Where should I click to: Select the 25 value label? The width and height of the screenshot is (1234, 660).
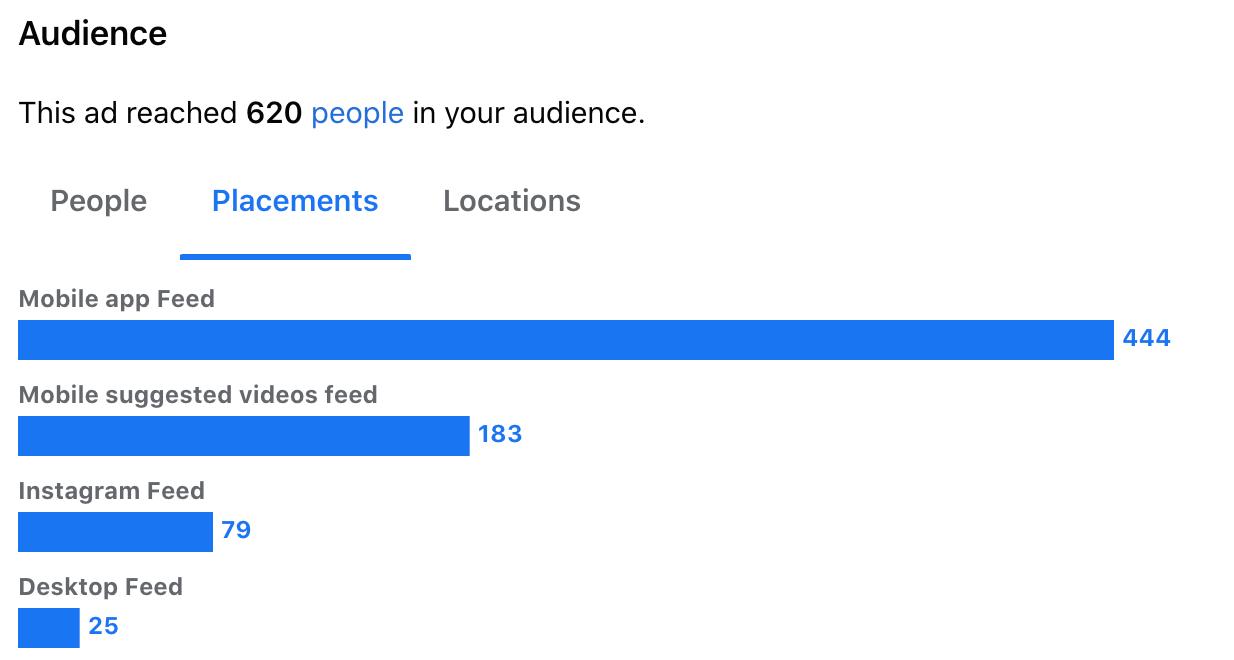pyautogui.click(x=103, y=626)
